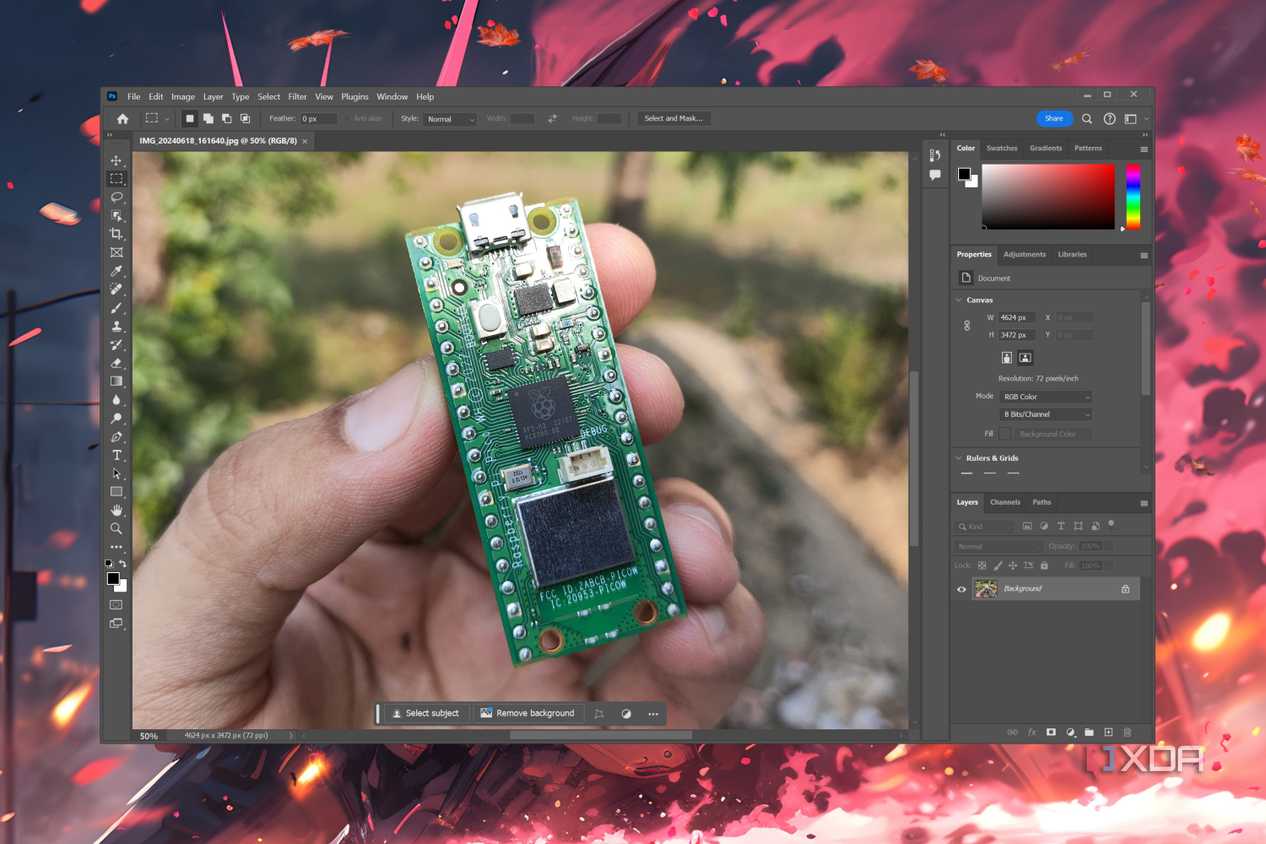
Task: Open the Filter menu
Action: pos(297,97)
